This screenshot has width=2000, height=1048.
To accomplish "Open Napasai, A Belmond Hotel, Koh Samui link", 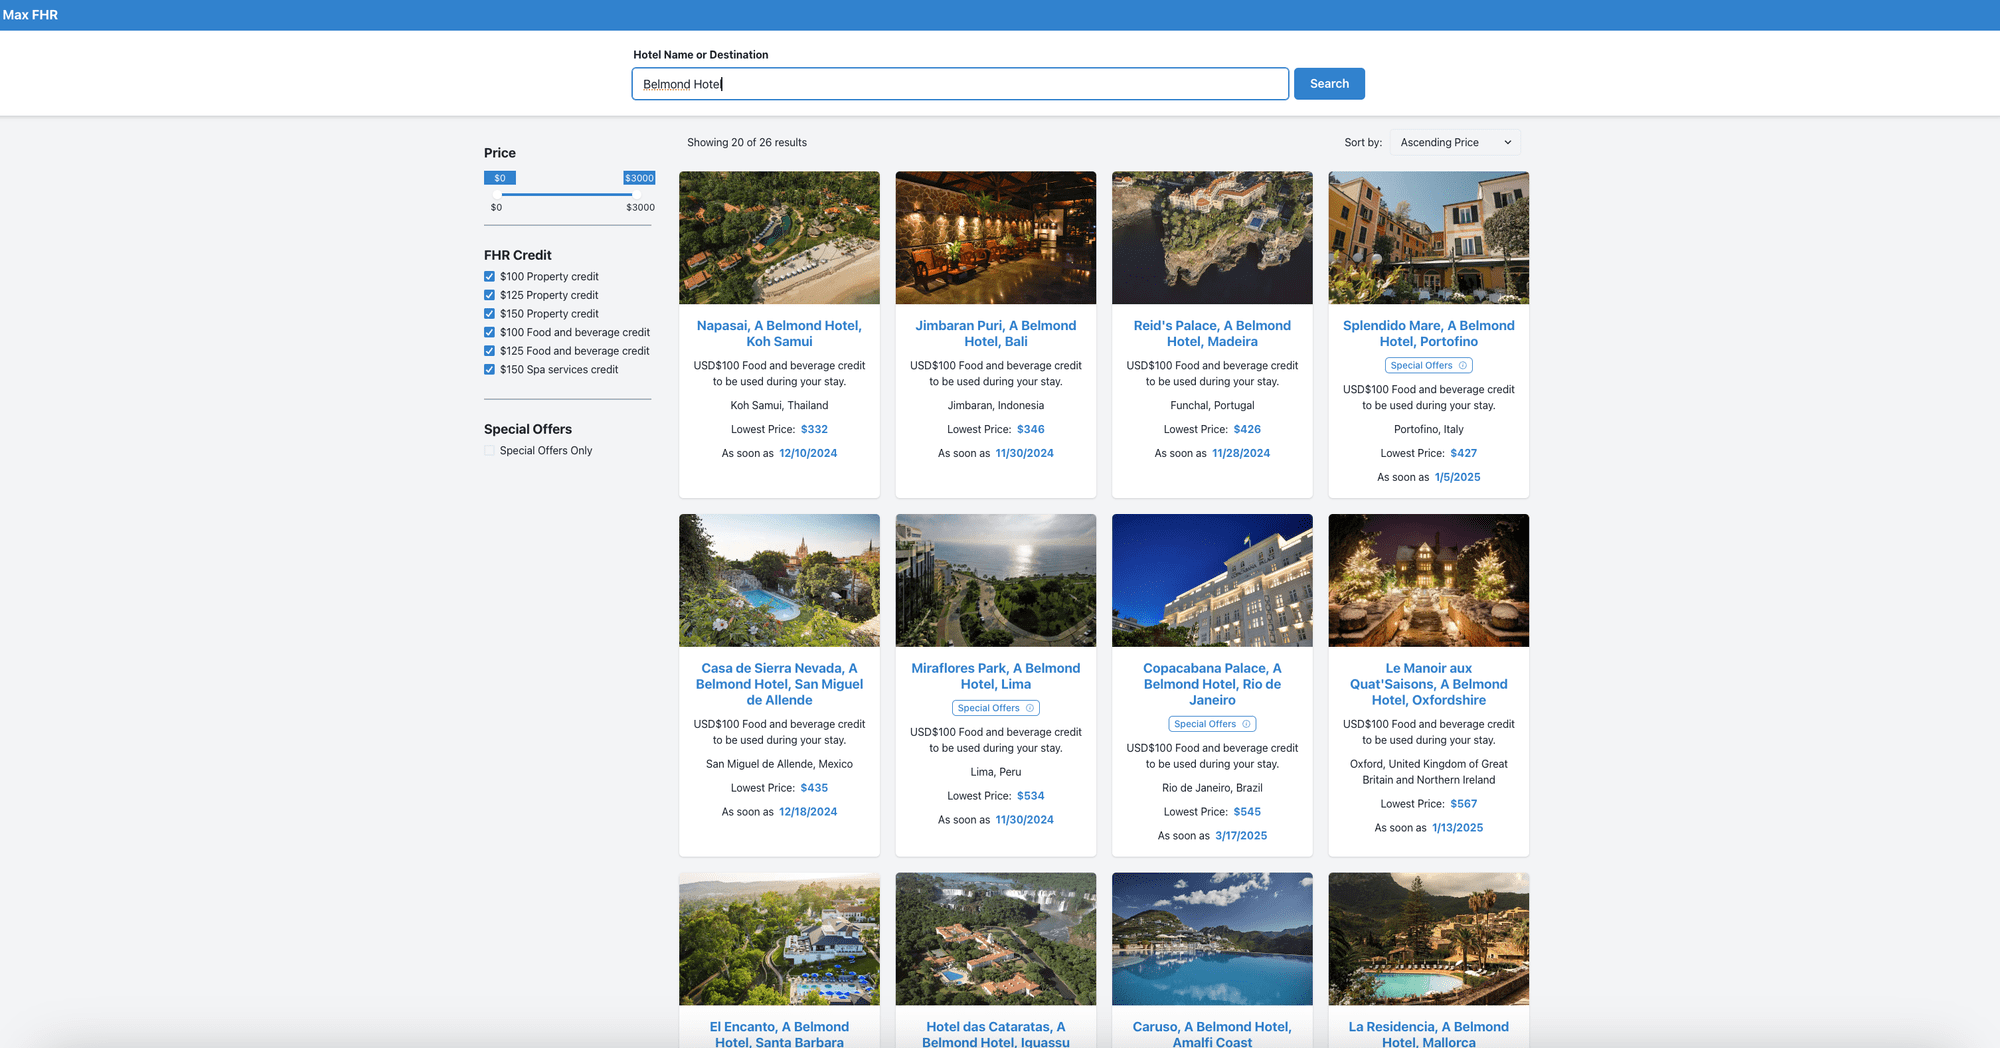I will [x=779, y=334].
